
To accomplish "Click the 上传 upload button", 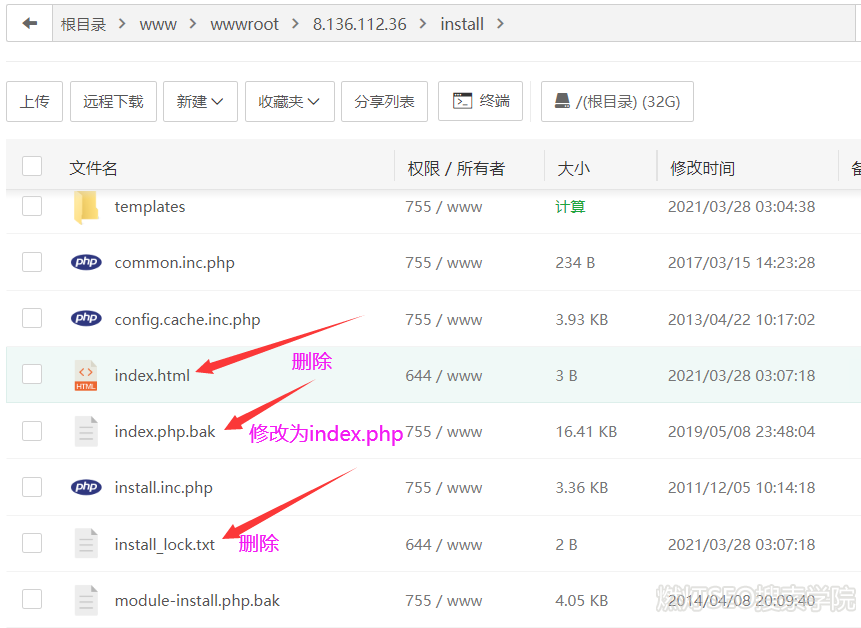I will (35, 102).
